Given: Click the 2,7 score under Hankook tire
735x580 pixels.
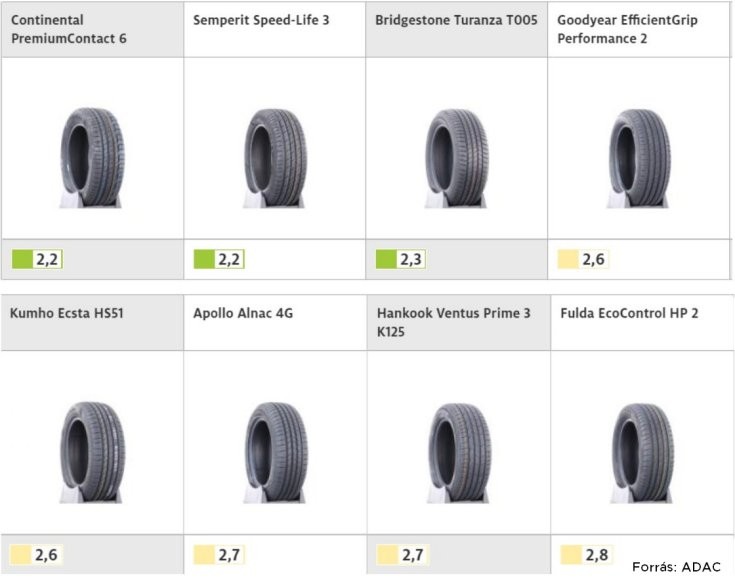Looking at the screenshot, I should (412, 555).
